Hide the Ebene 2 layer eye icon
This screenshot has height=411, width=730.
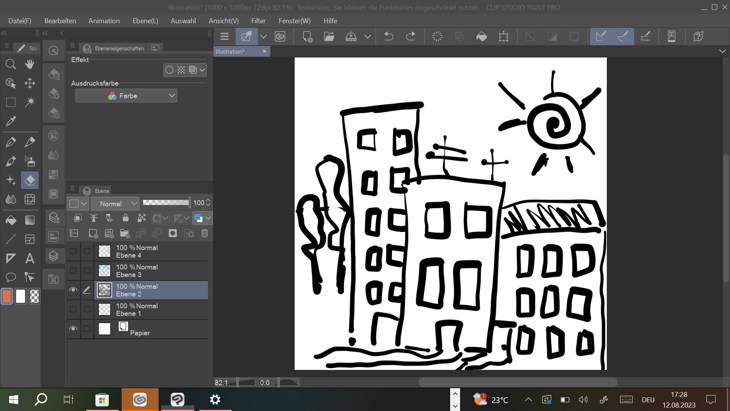(x=74, y=290)
